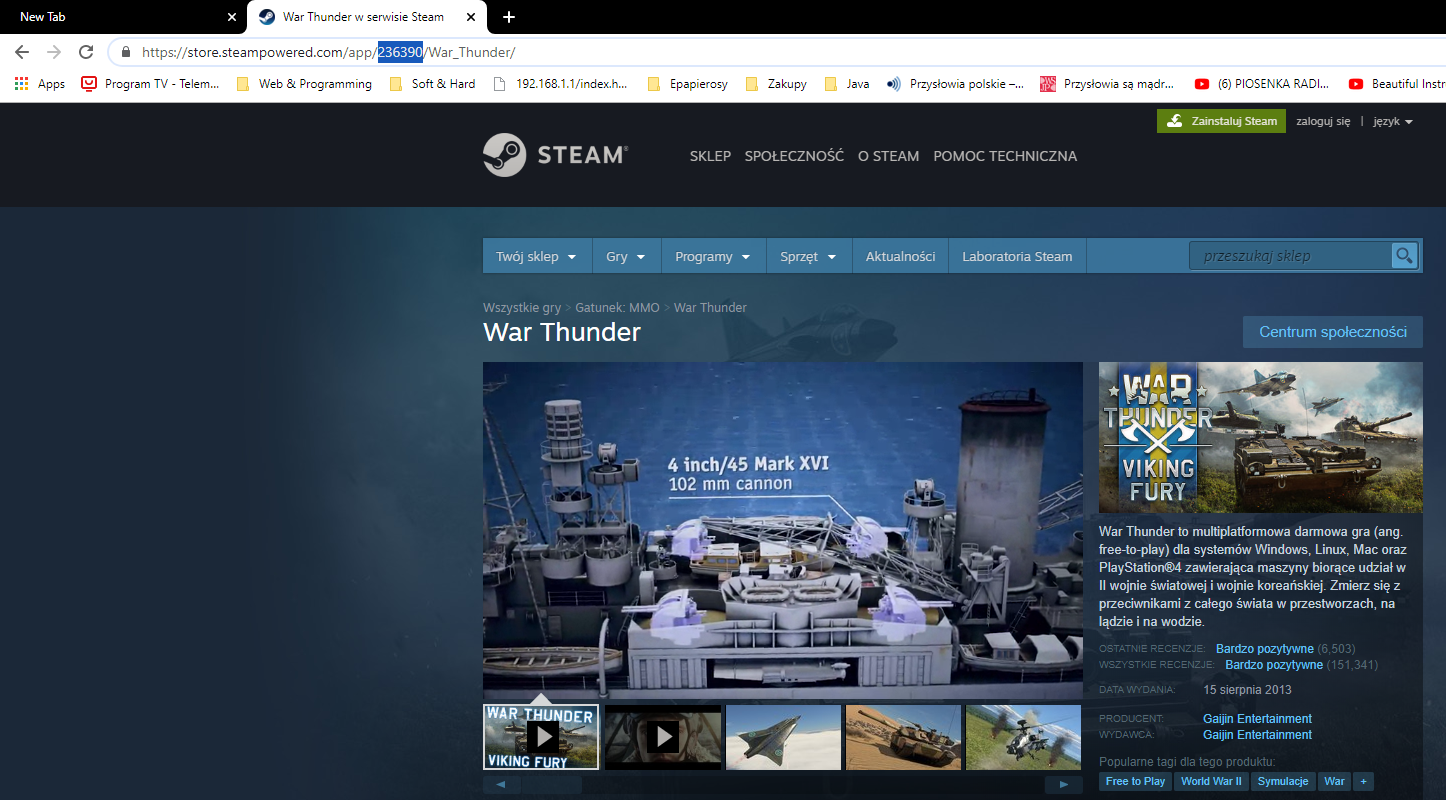The width and height of the screenshot is (1446, 800).
Task: Open the Beautiful Instr... YouTube bookmark
Action: (x=1396, y=84)
